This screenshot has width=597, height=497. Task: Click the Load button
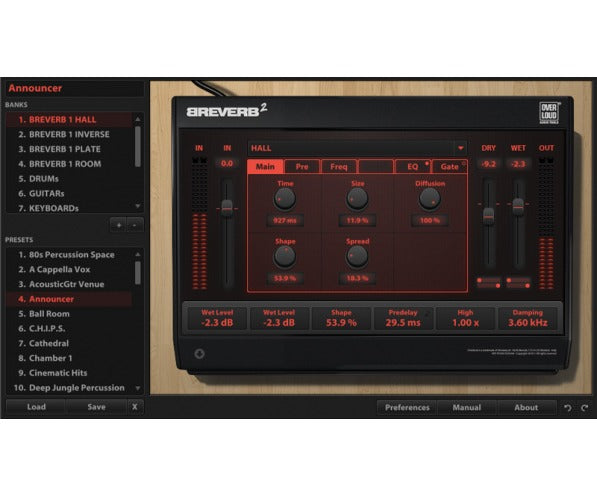36,407
